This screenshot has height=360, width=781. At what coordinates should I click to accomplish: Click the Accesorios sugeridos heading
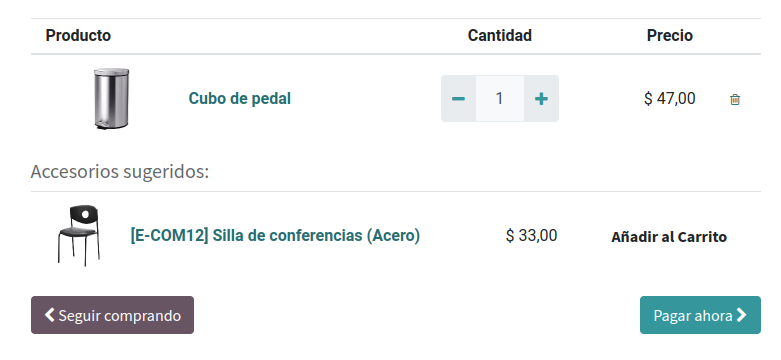(120, 171)
